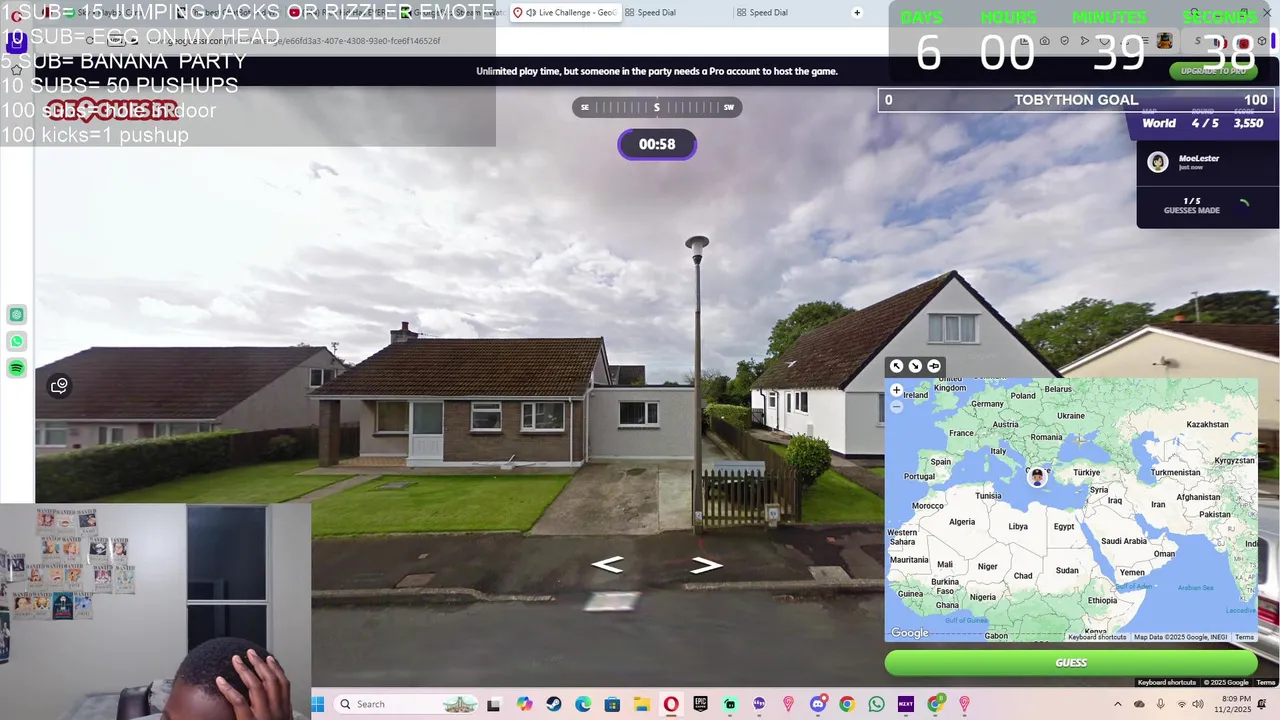Open Microsoft Store from the taskbar
1280x720 pixels.
click(x=612, y=704)
